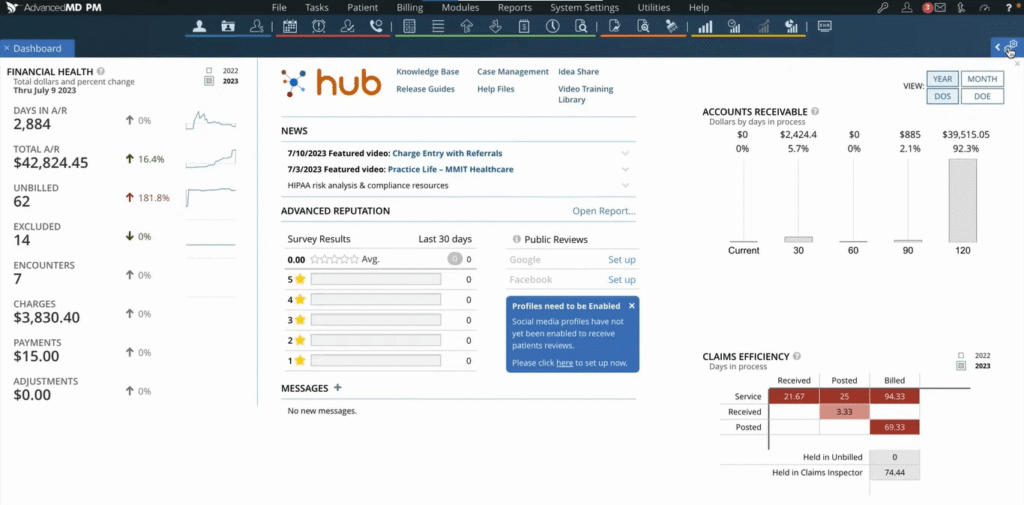The image size is (1024, 505).
Task: Toggle 2022 checkbox in Claims Efficiency
Action: click(x=961, y=355)
